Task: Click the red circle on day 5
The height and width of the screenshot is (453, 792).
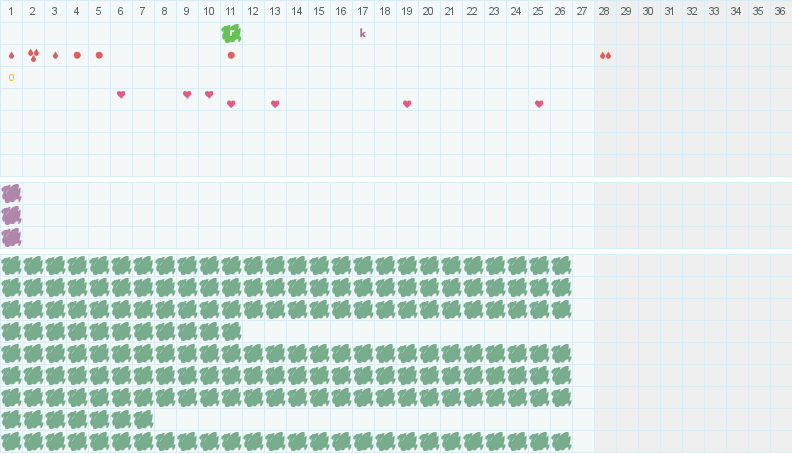Action: click(x=99, y=55)
